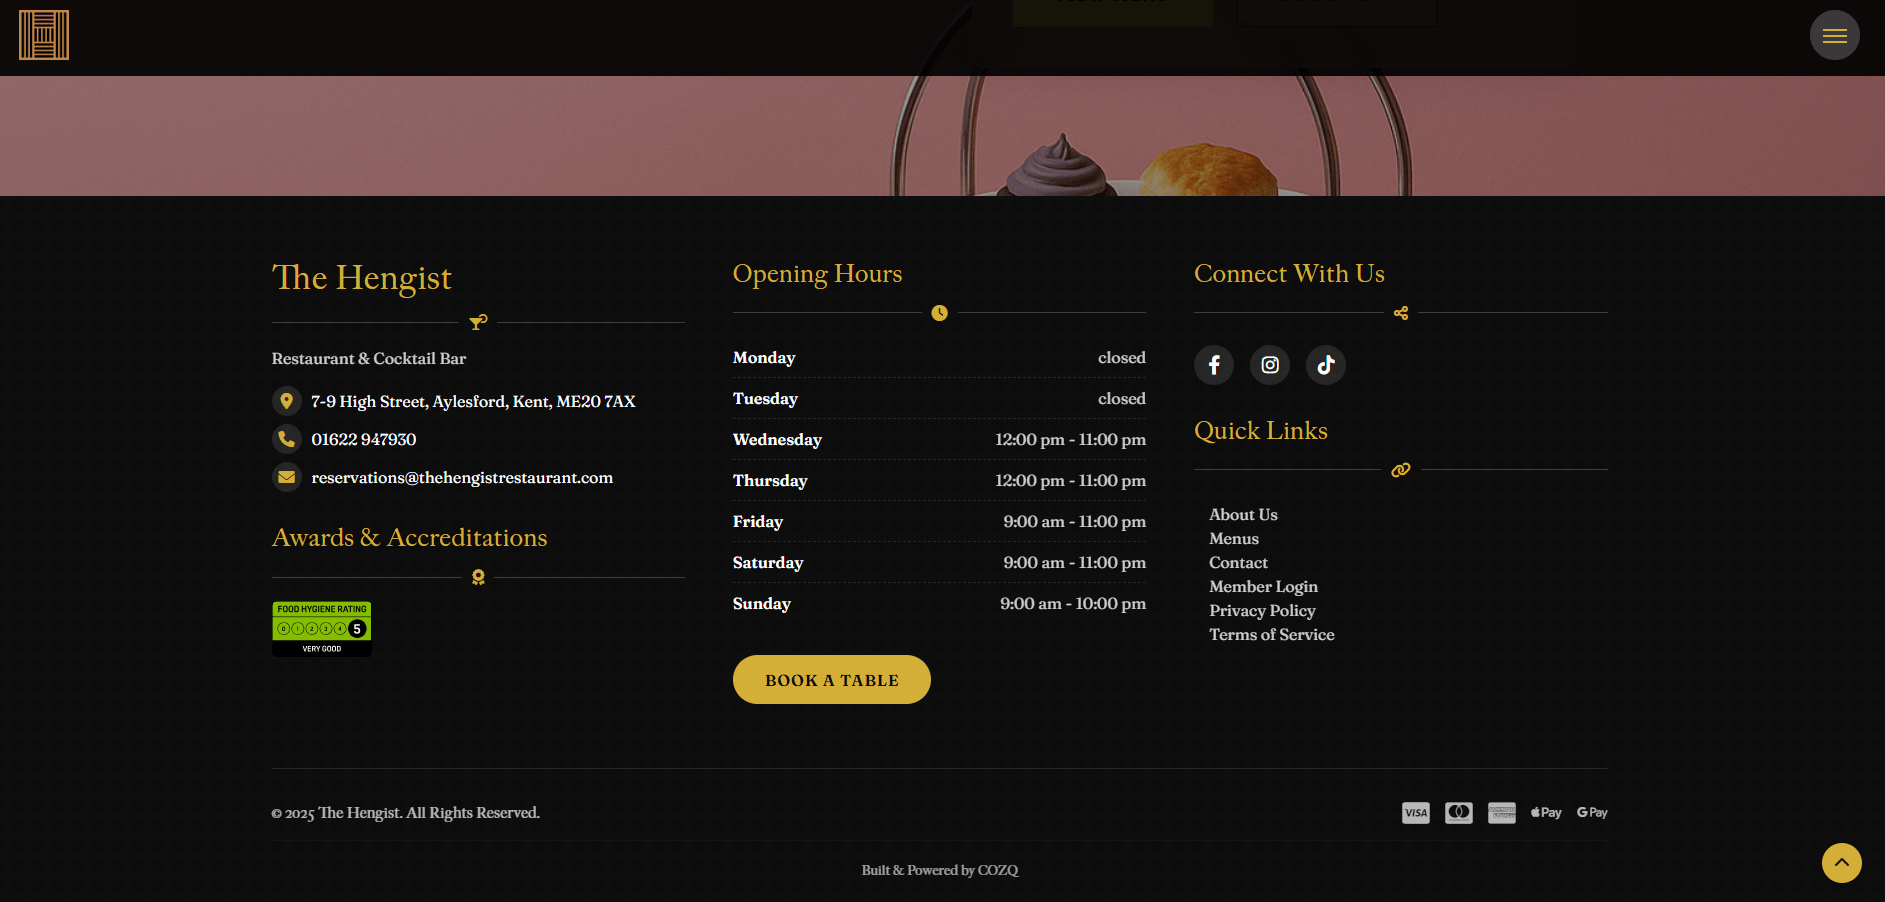Viewport: 1885px width, 902px height.
Task: Click the scroll-to-top arrow button
Action: coord(1841,862)
